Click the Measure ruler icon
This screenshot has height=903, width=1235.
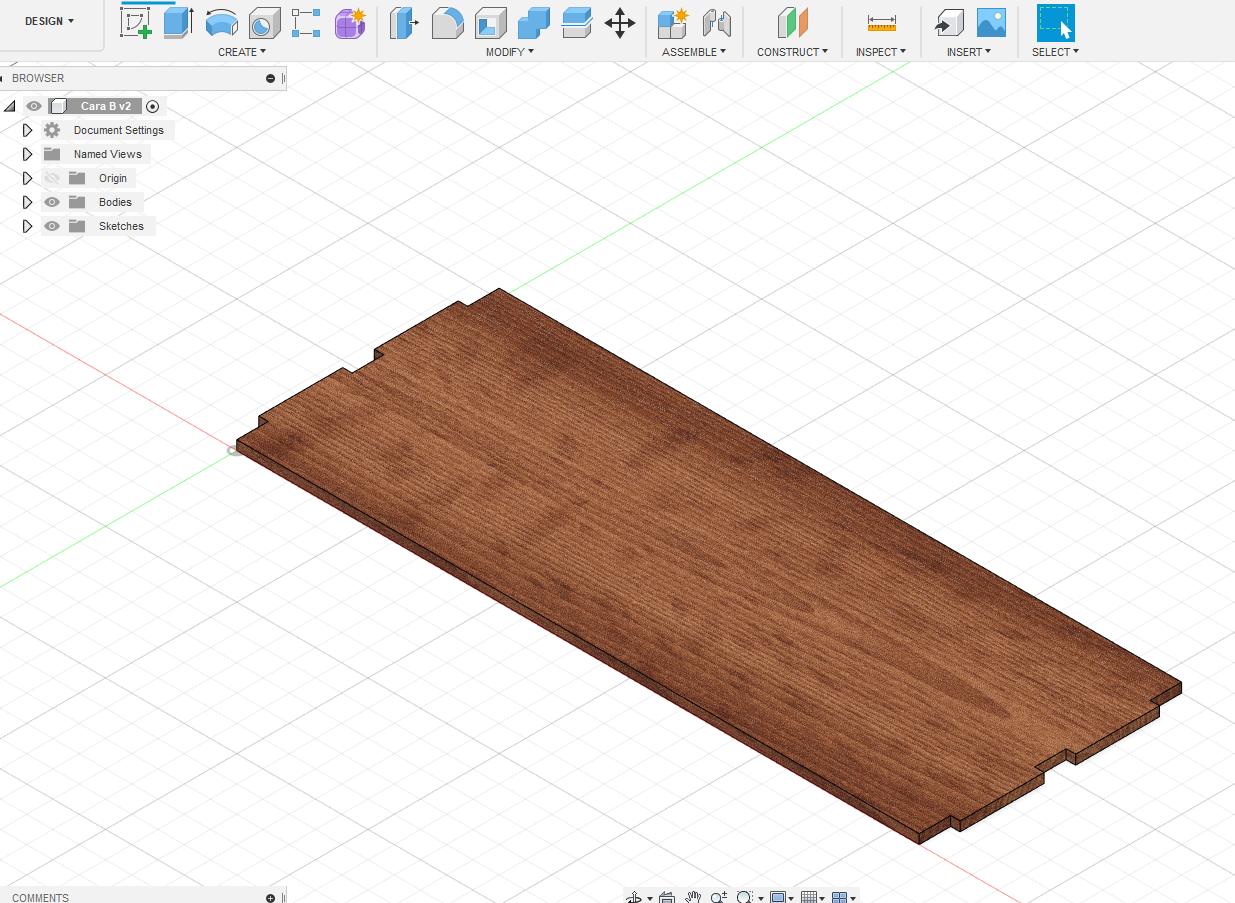[x=881, y=22]
